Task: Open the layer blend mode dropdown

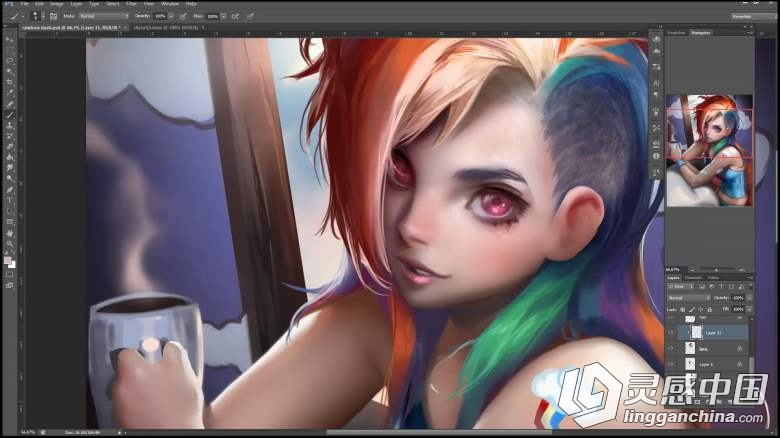Action: (689, 298)
